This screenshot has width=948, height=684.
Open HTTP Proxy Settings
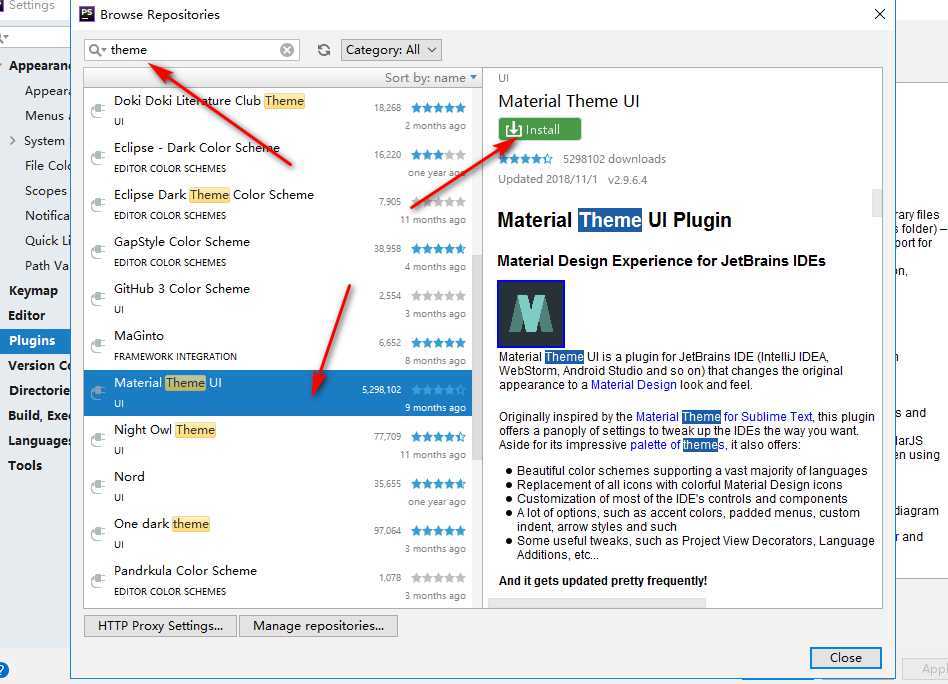point(160,626)
